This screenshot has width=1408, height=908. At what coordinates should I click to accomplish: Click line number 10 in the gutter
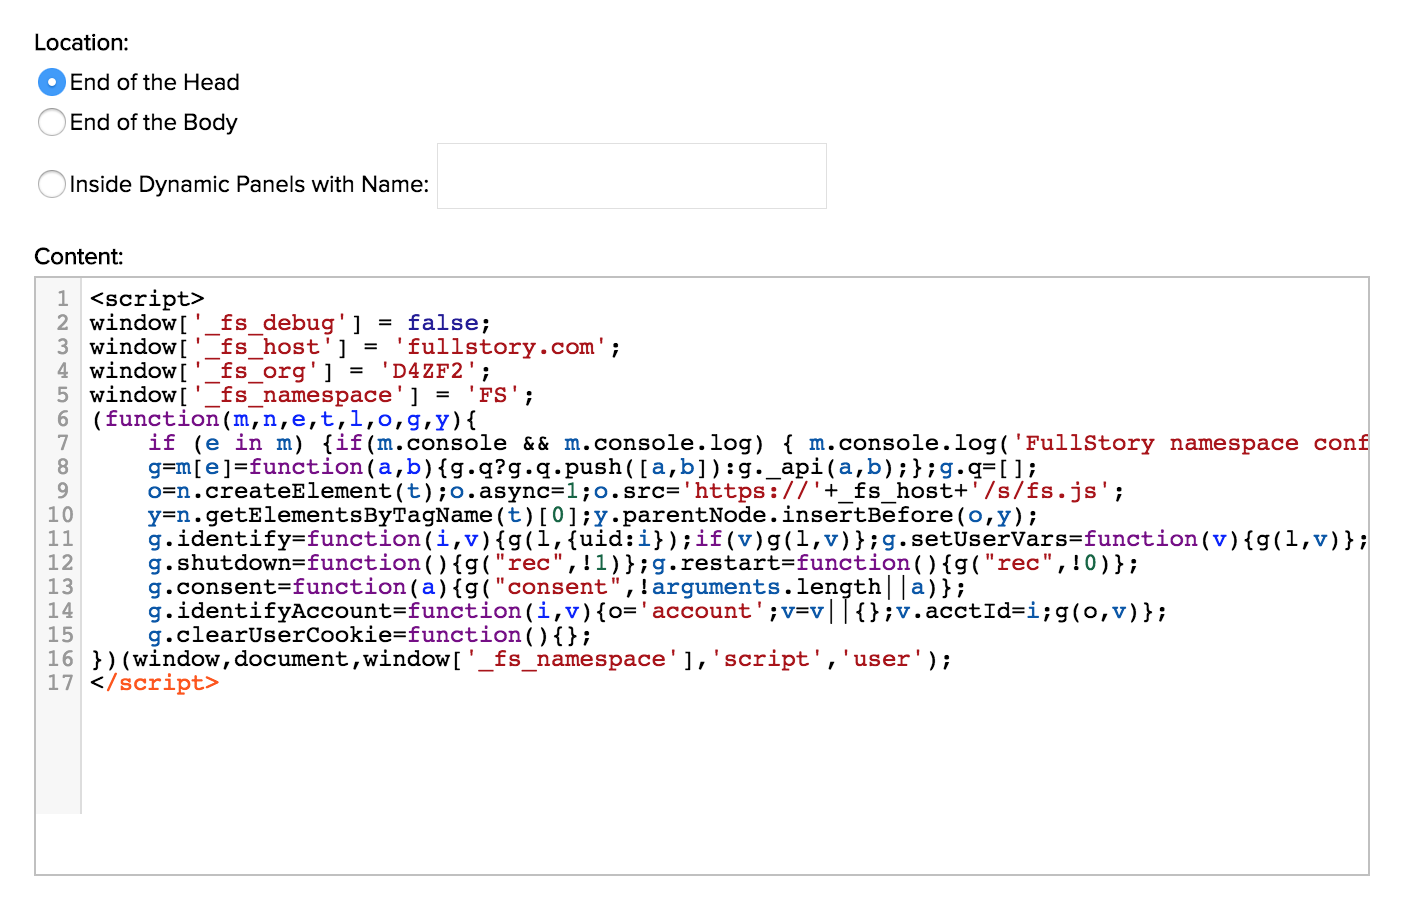click(x=60, y=515)
